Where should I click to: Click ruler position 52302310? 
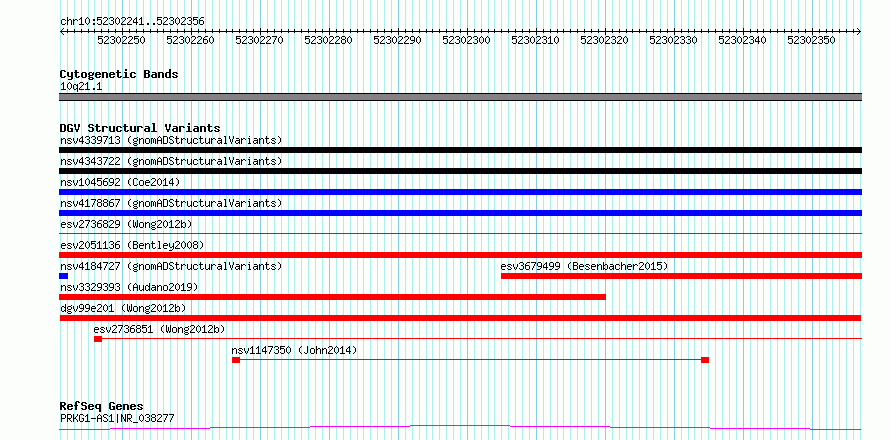tap(535, 40)
